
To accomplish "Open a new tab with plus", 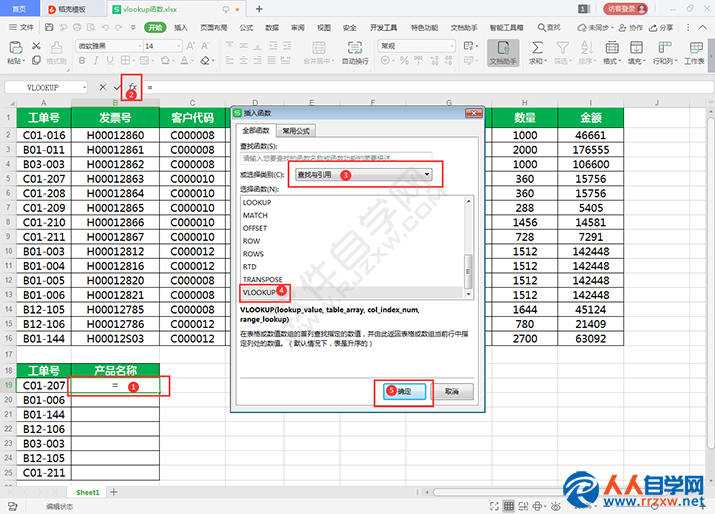I will point(259,9).
